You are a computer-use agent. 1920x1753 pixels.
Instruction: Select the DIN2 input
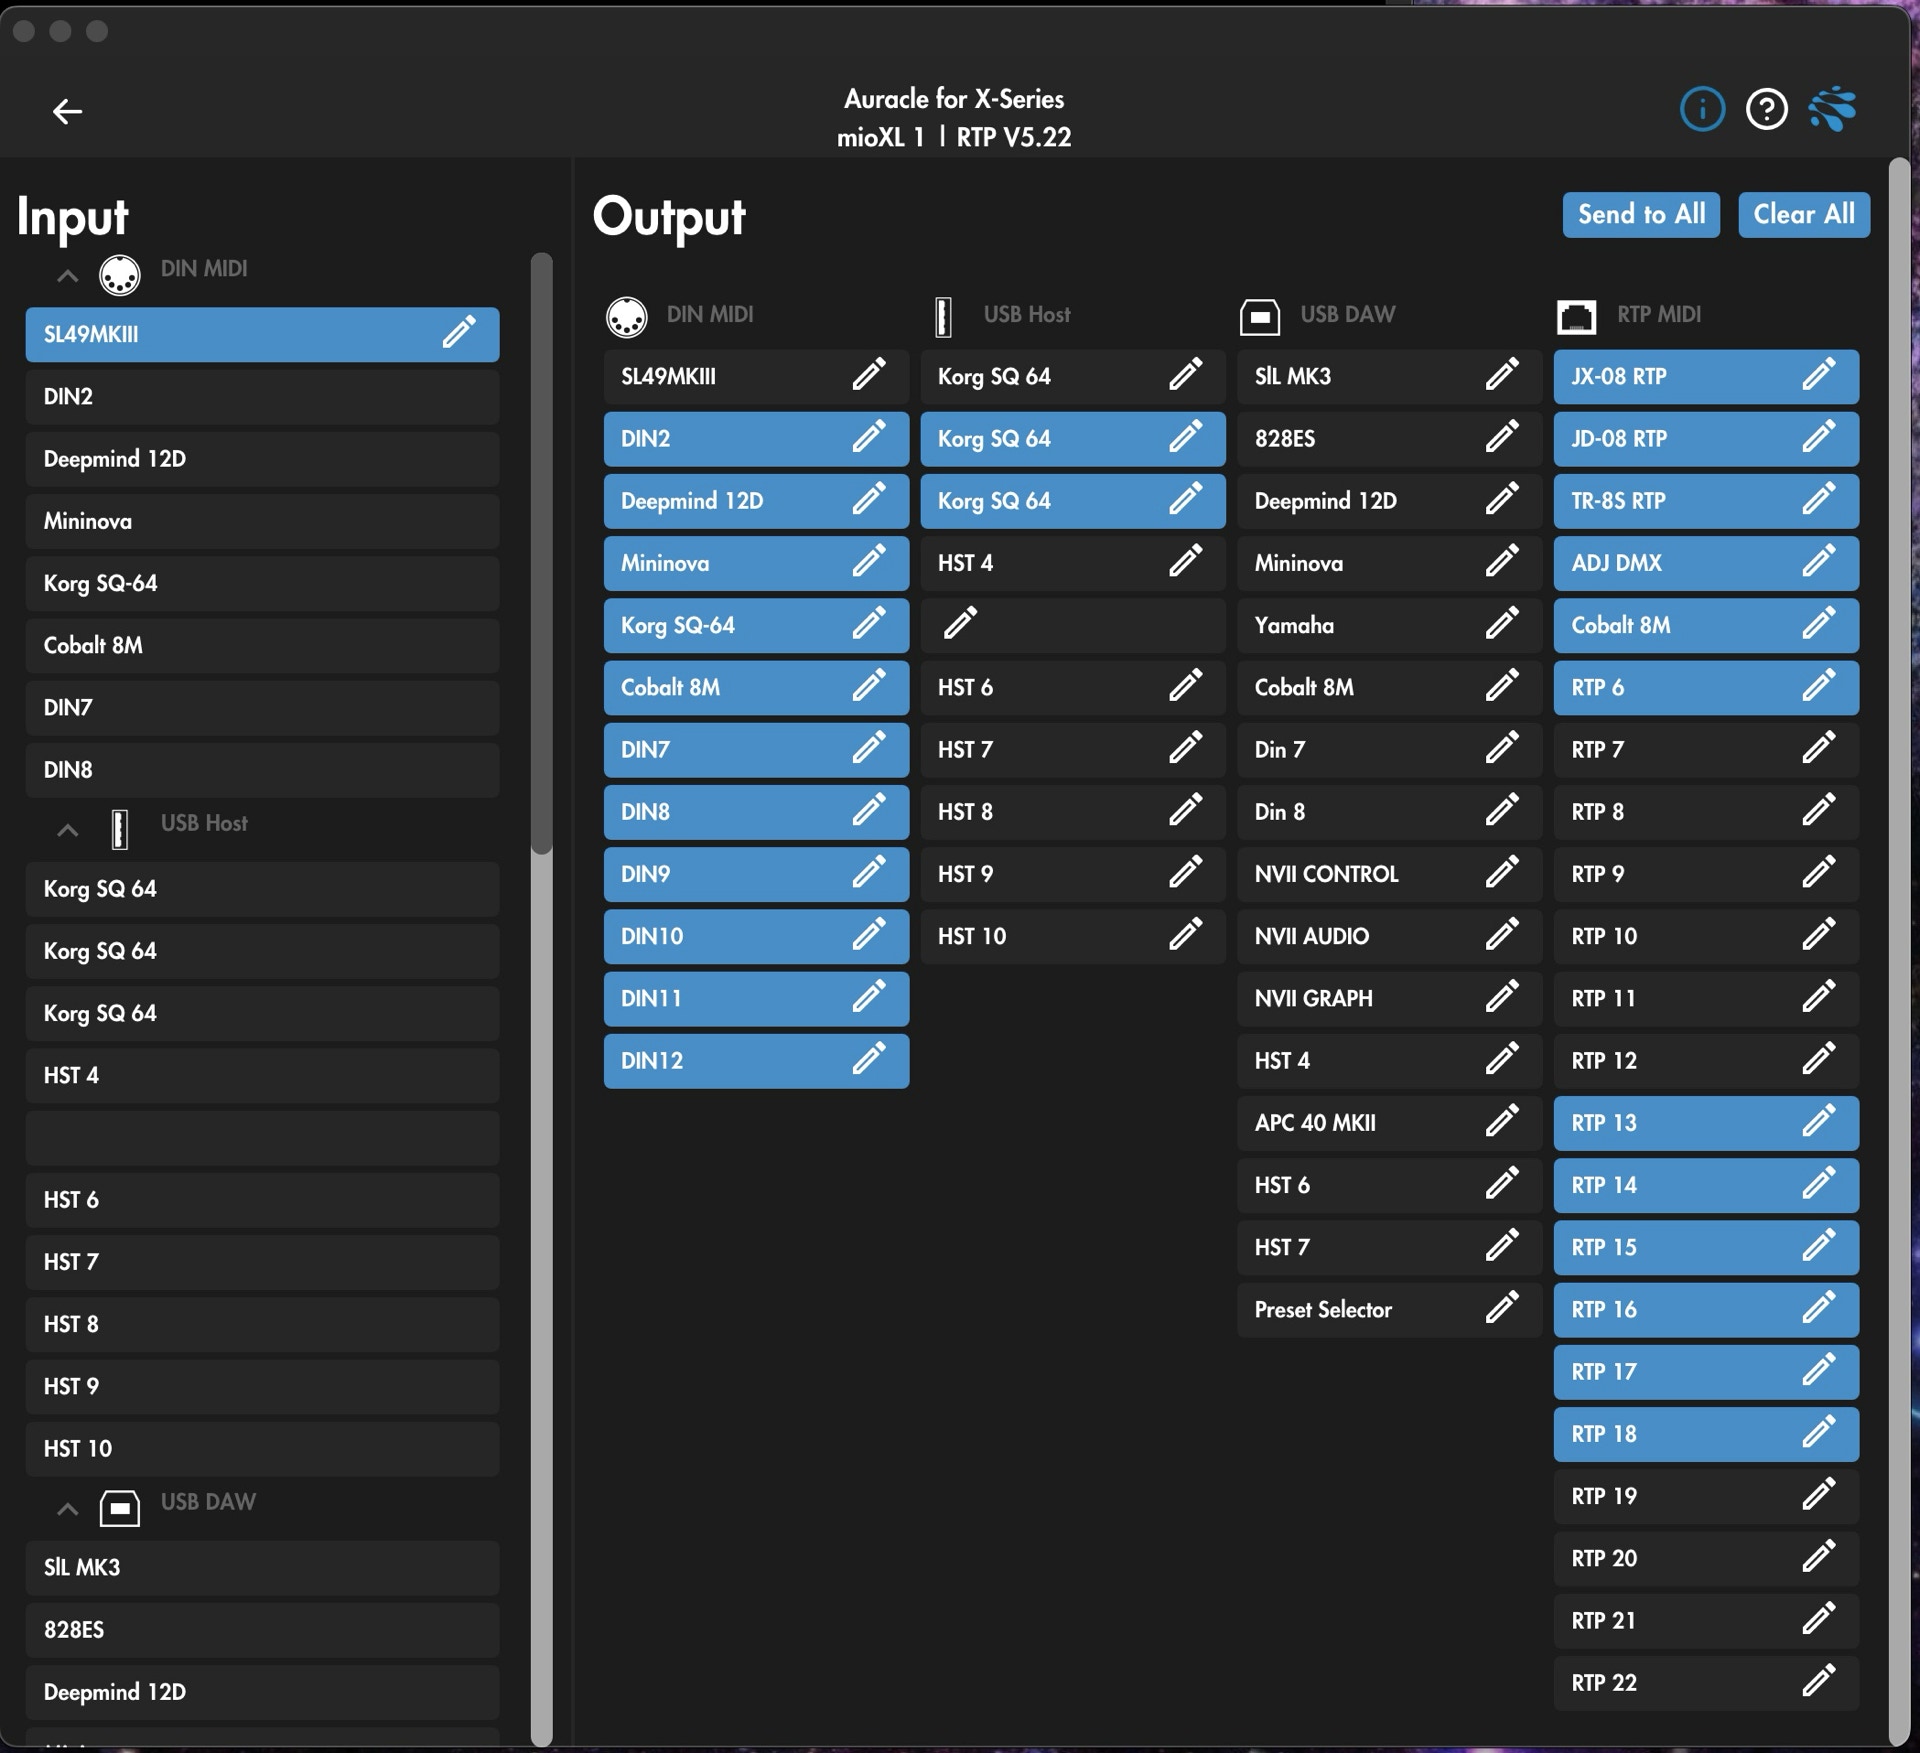click(262, 397)
